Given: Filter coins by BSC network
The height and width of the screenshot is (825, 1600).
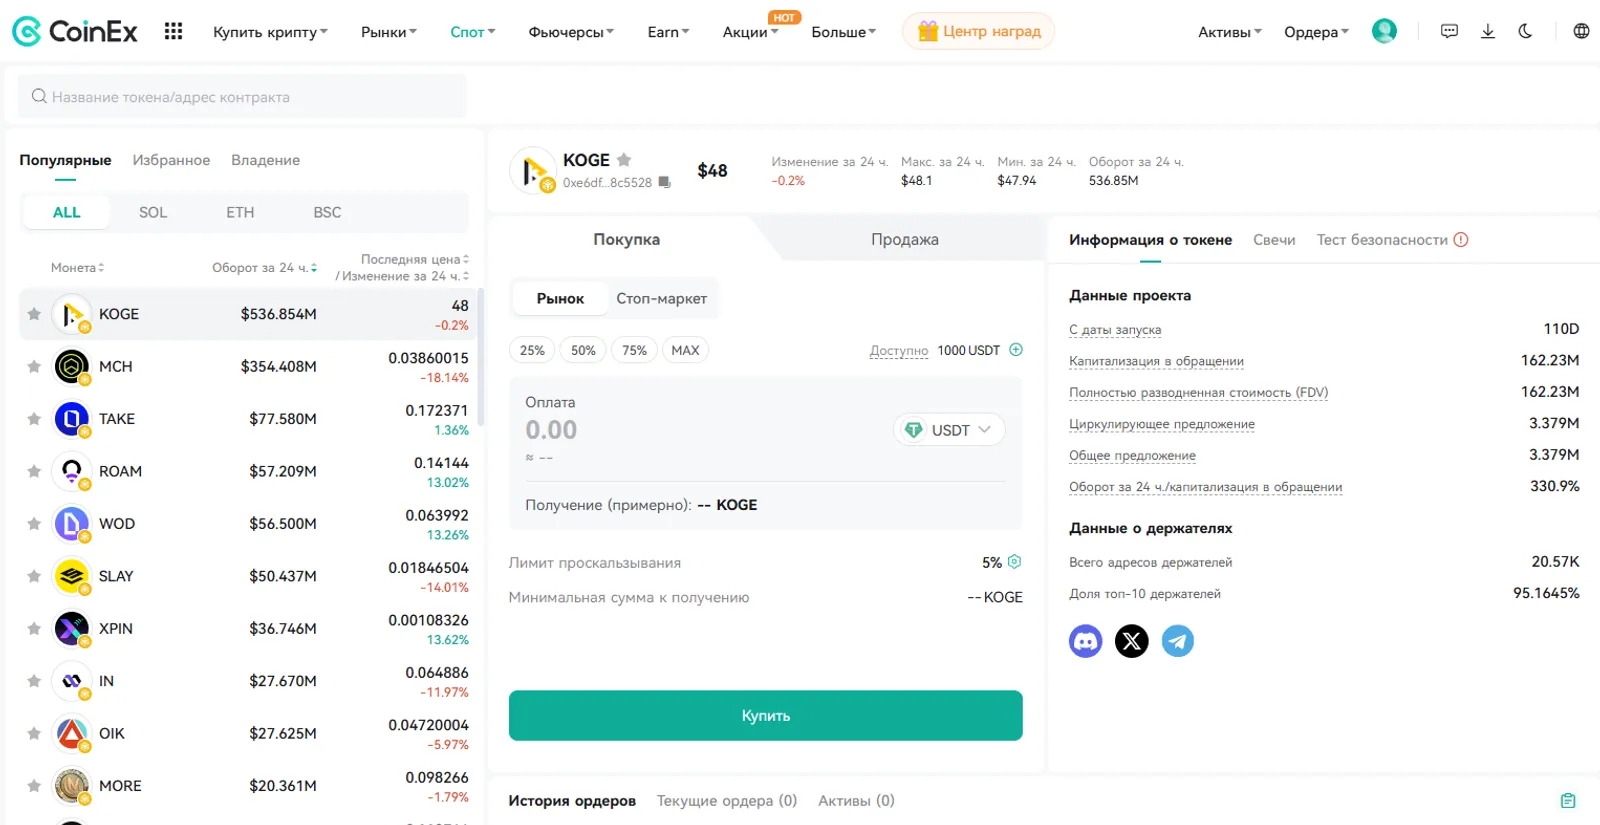Looking at the screenshot, I should click(327, 212).
